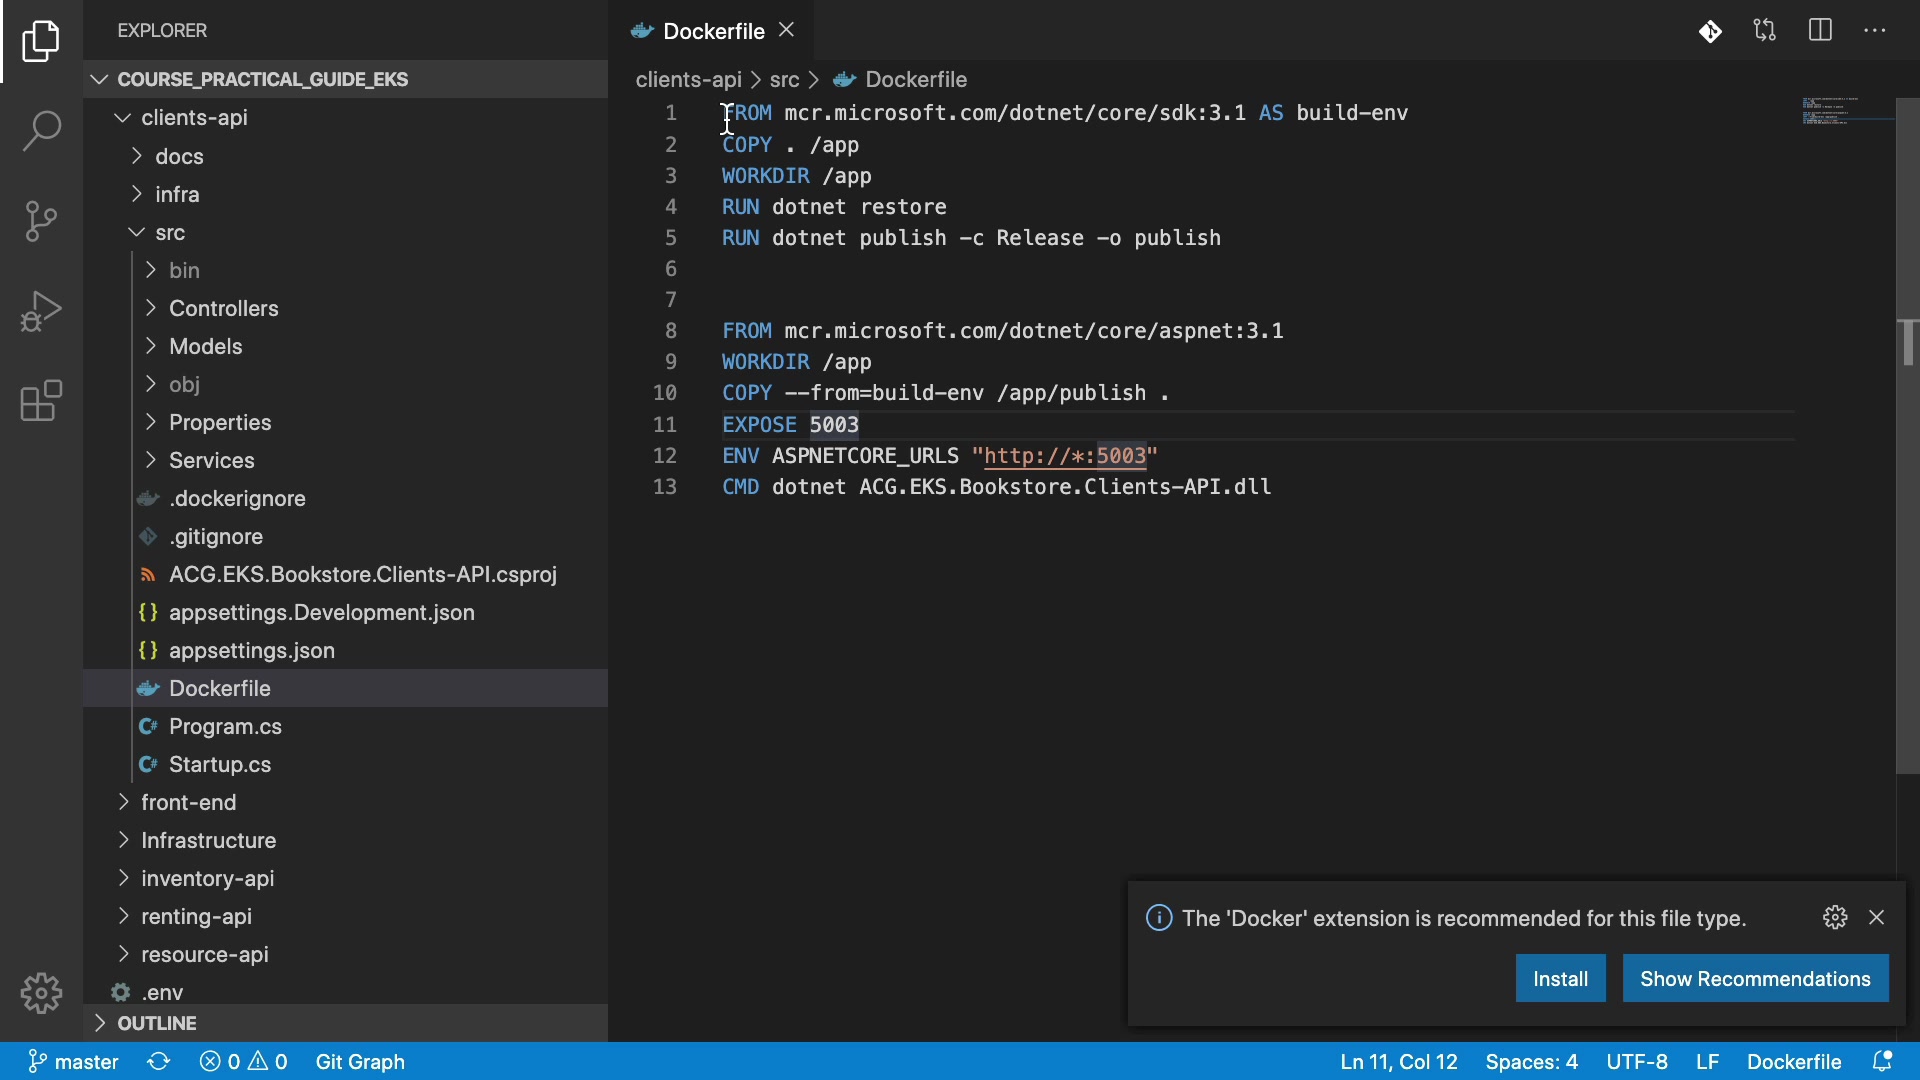Open the notifications bell in status bar
The width and height of the screenshot is (1920, 1080).
click(1882, 1061)
